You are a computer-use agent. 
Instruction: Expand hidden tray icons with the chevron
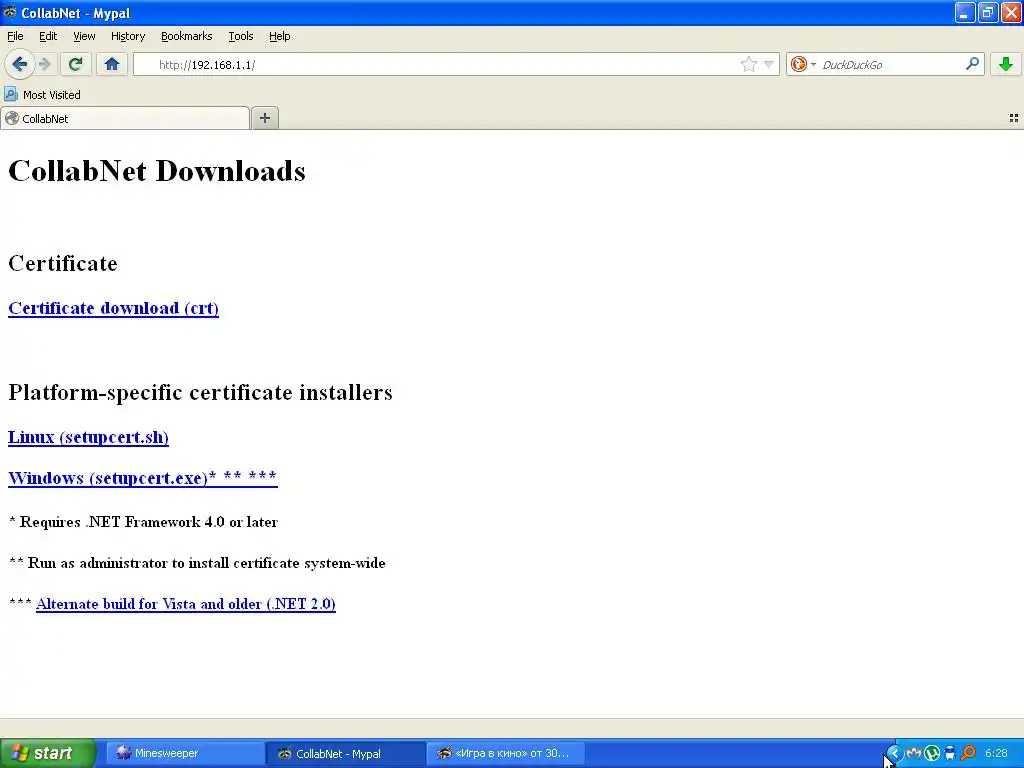[895, 753]
